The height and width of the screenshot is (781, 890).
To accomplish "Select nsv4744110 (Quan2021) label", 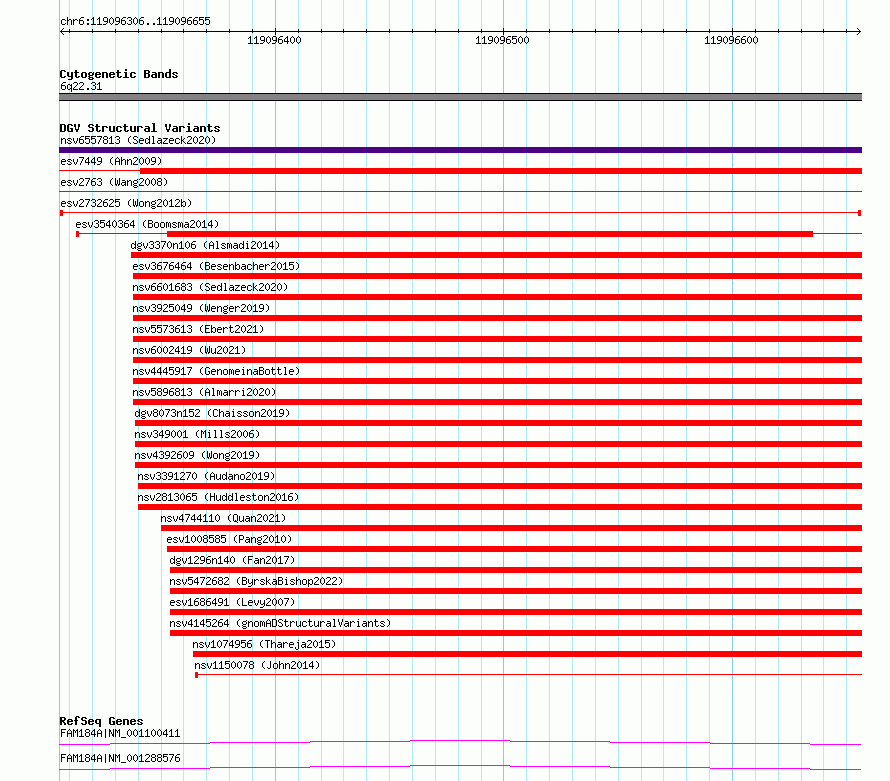I will click(x=223, y=518).
